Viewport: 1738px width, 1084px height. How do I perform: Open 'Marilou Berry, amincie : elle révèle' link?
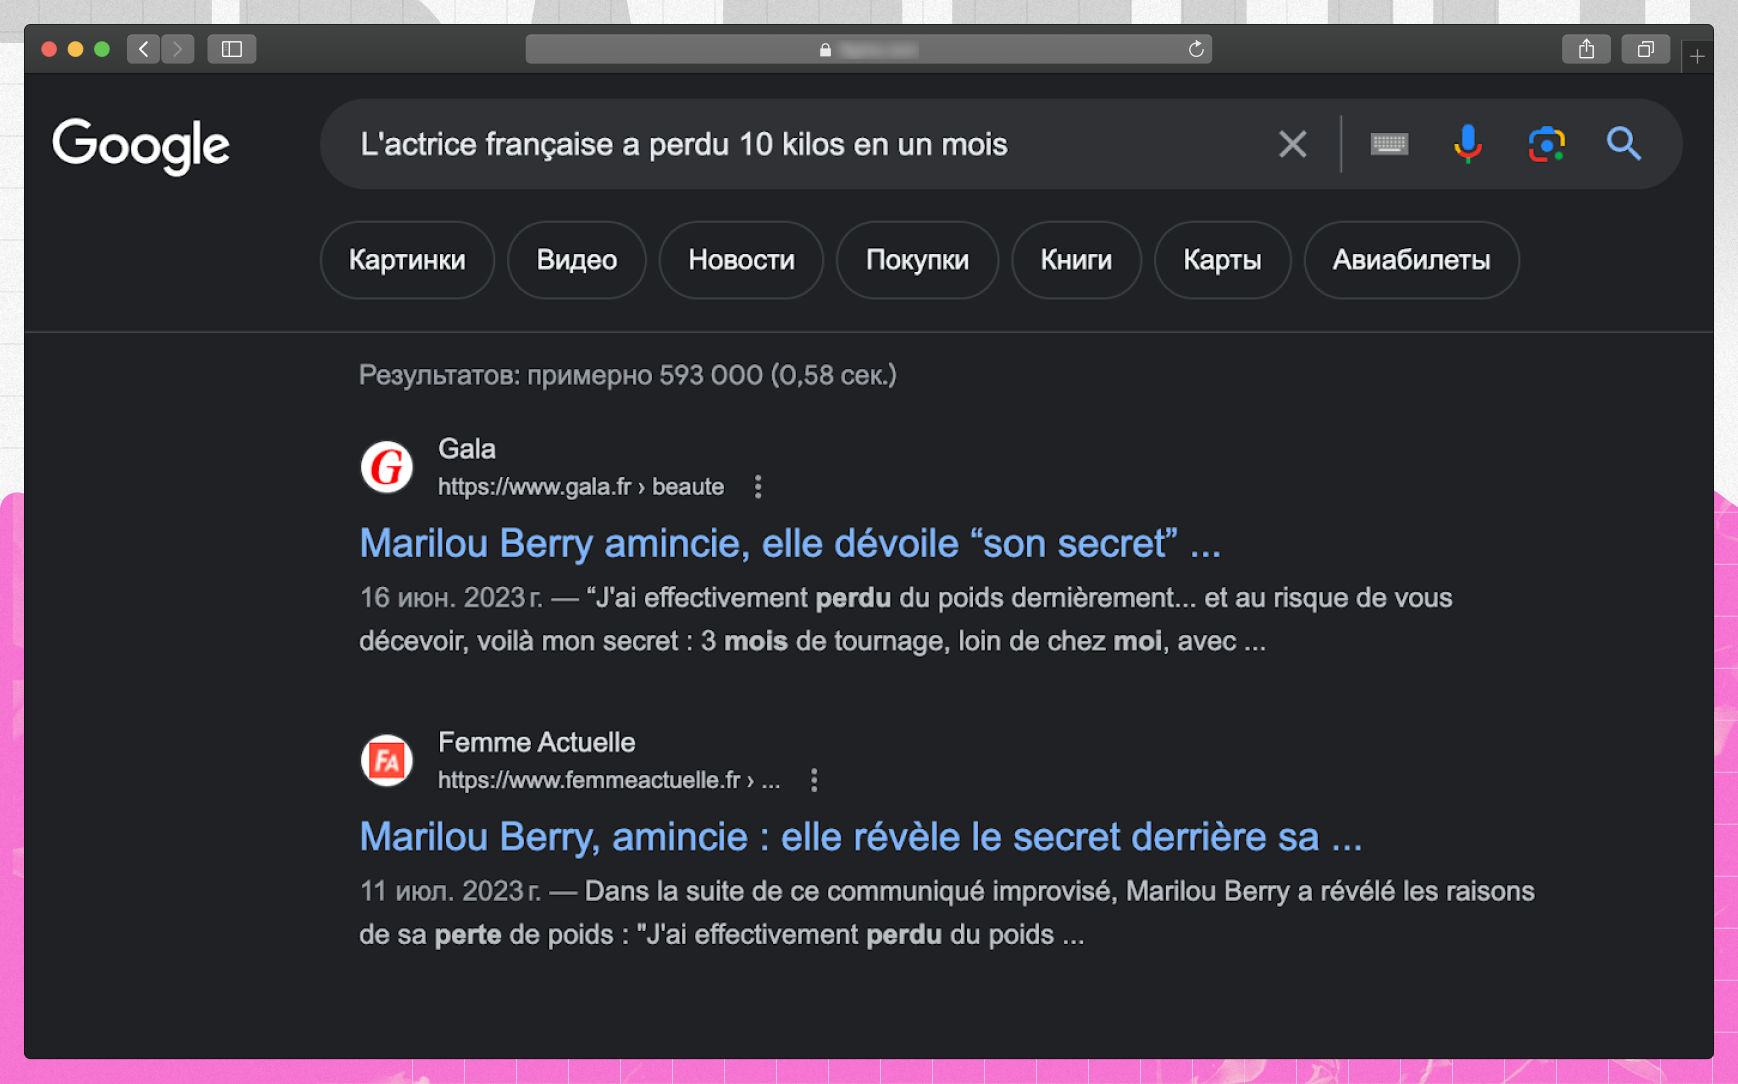point(860,837)
